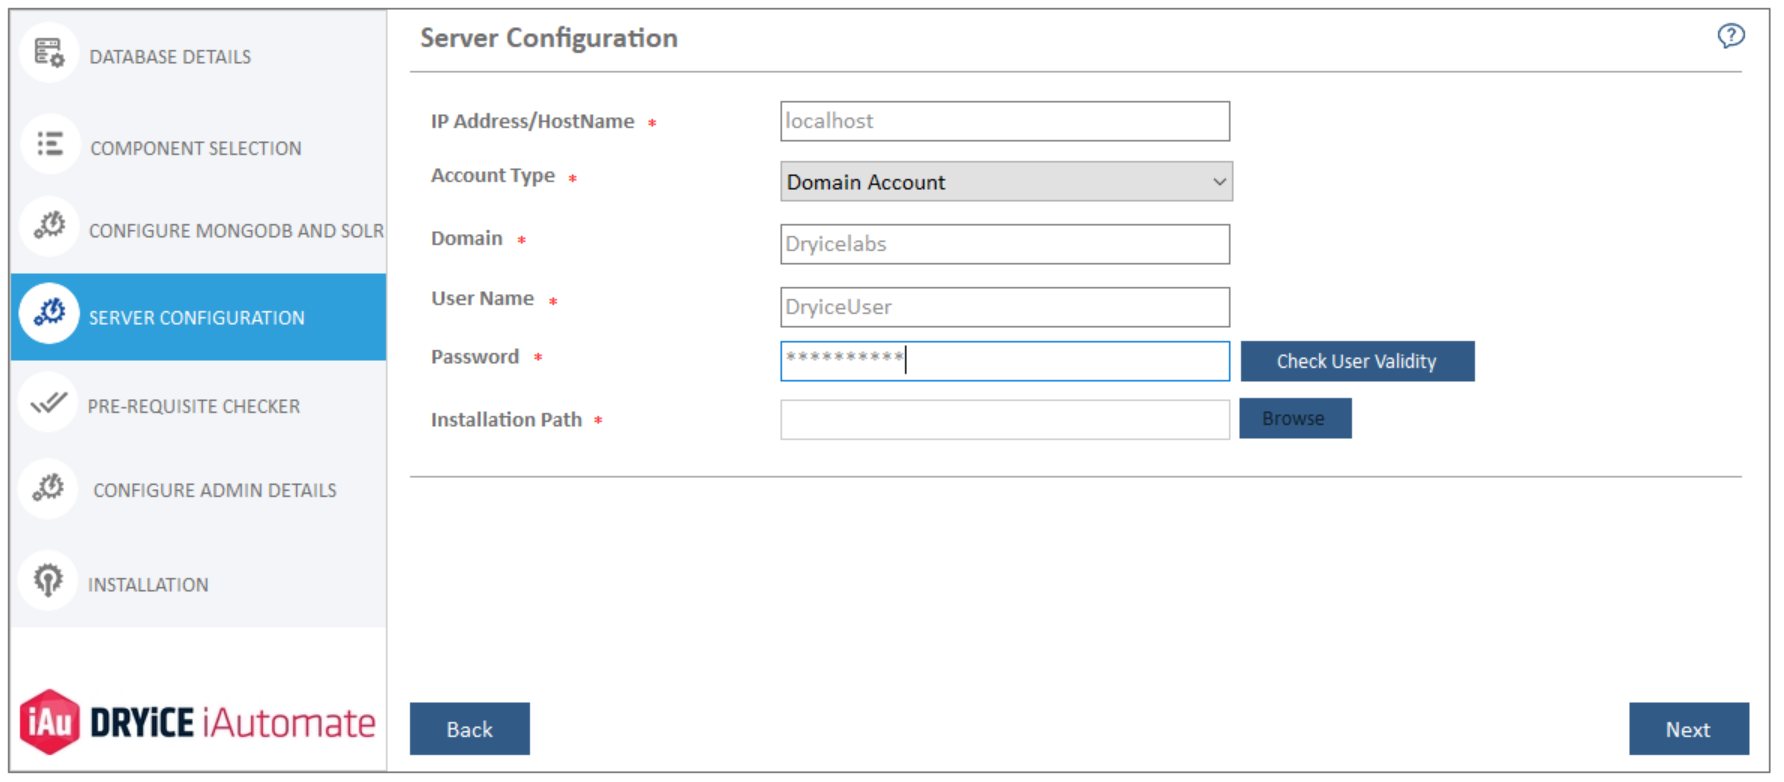Click Browse for the installation path
Viewport: 1784px width, 782px height.
coord(1295,419)
